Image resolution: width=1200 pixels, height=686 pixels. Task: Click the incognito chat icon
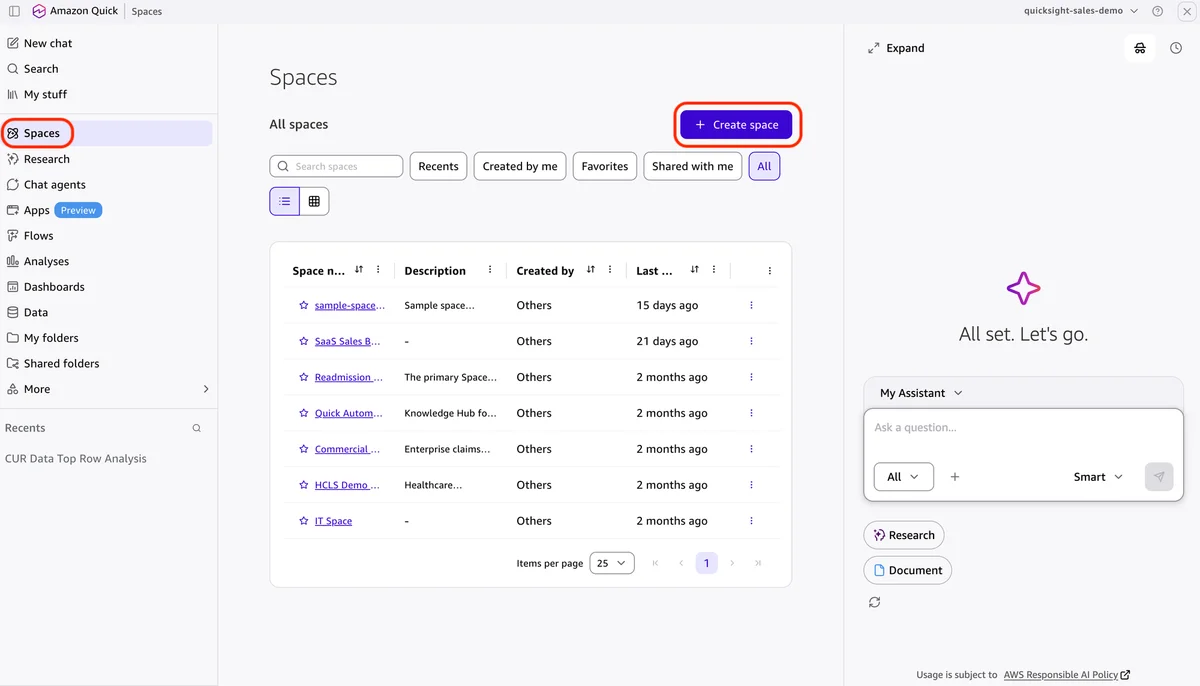[x=1140, y=48]
